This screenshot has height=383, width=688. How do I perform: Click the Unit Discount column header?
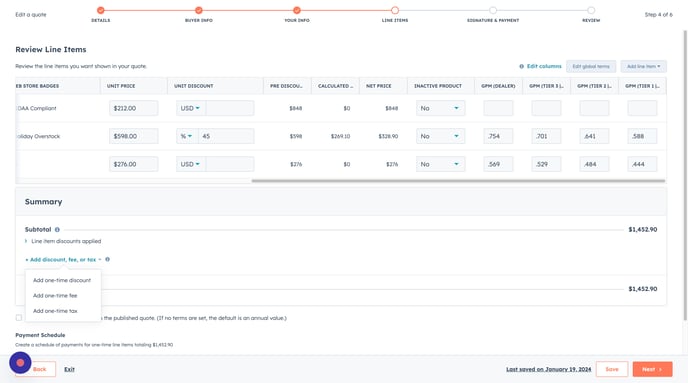click(x=215, y=86)
